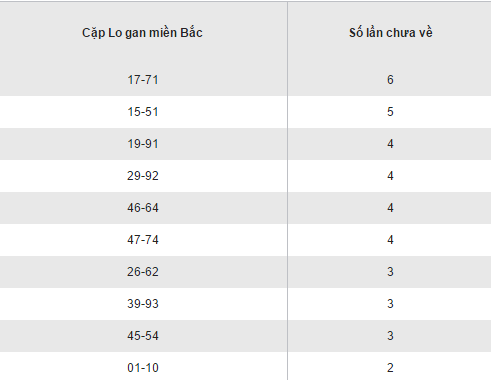Viewport: 492px width, 380px height.
Task: Click the count 5 next to 15-51
Action: pos(390,112)
